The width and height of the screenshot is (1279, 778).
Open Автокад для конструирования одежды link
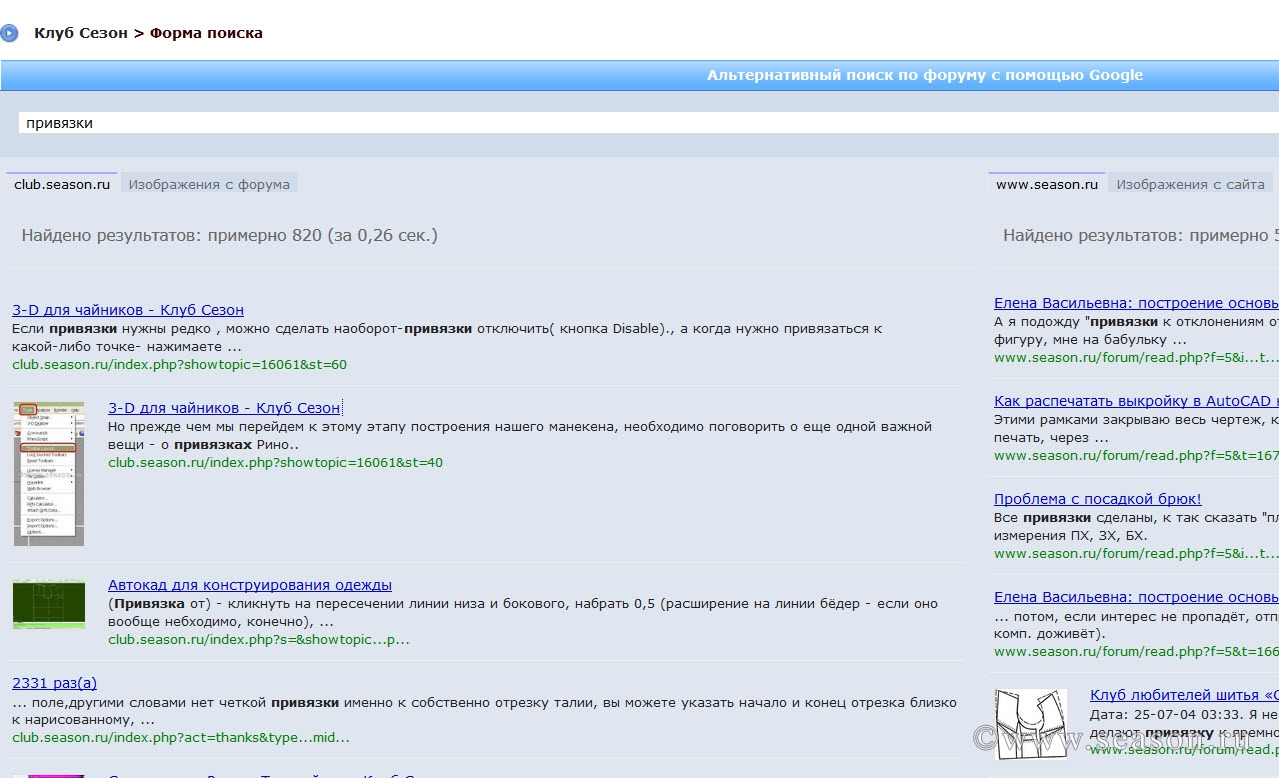coord(250,585)
